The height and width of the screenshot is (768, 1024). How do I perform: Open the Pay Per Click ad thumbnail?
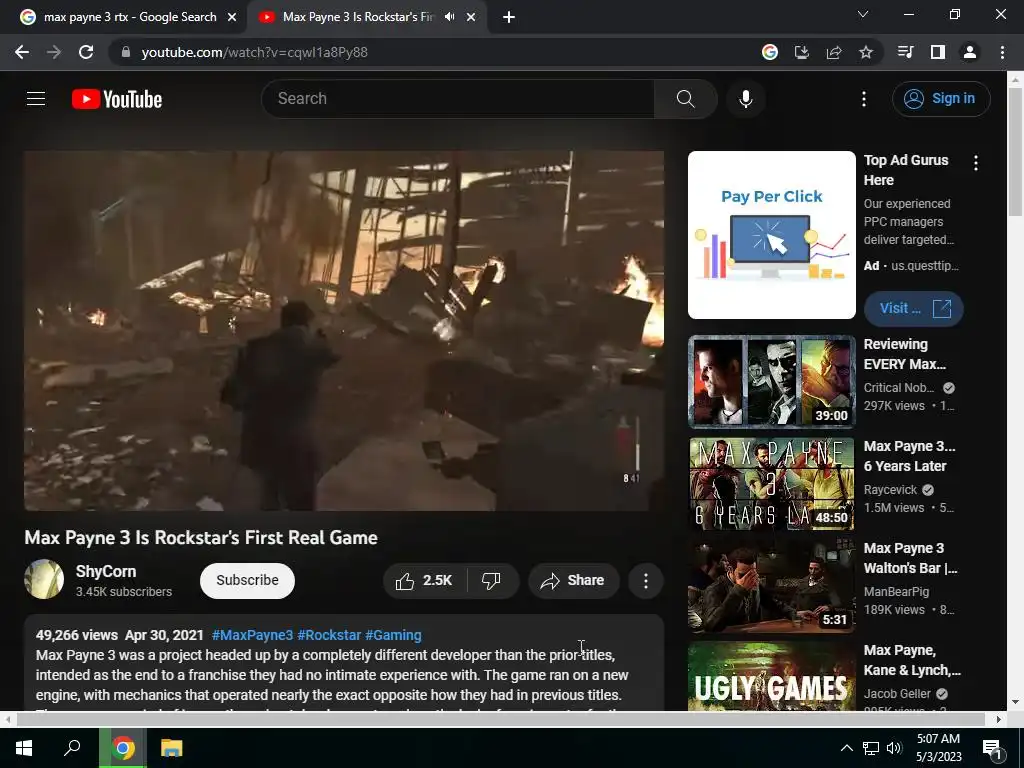pos(771,235)
